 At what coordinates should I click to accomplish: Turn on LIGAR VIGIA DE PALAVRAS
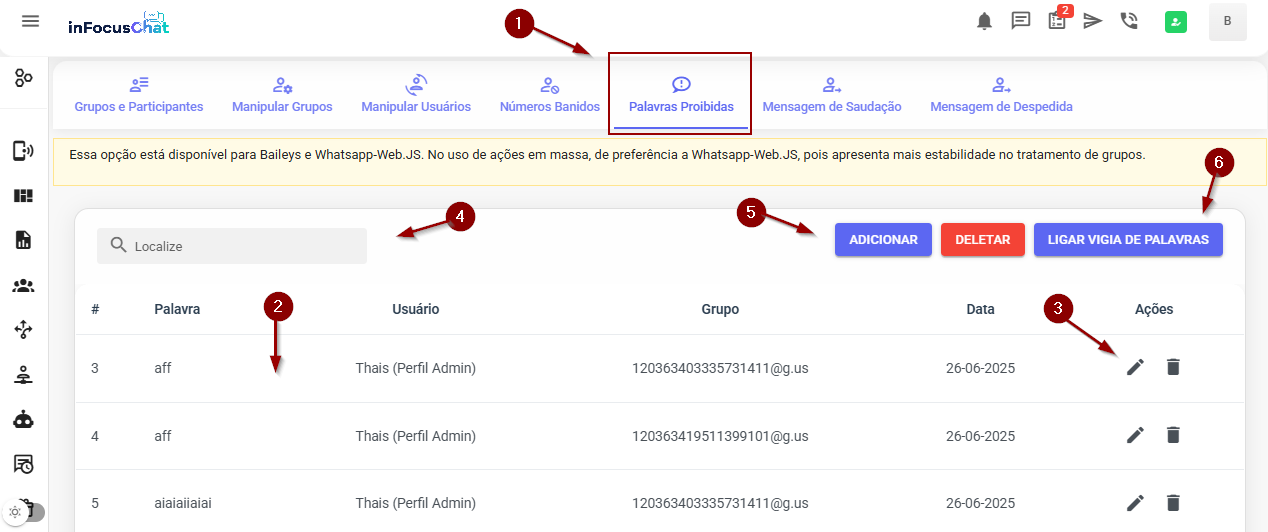click(1128, 240)
